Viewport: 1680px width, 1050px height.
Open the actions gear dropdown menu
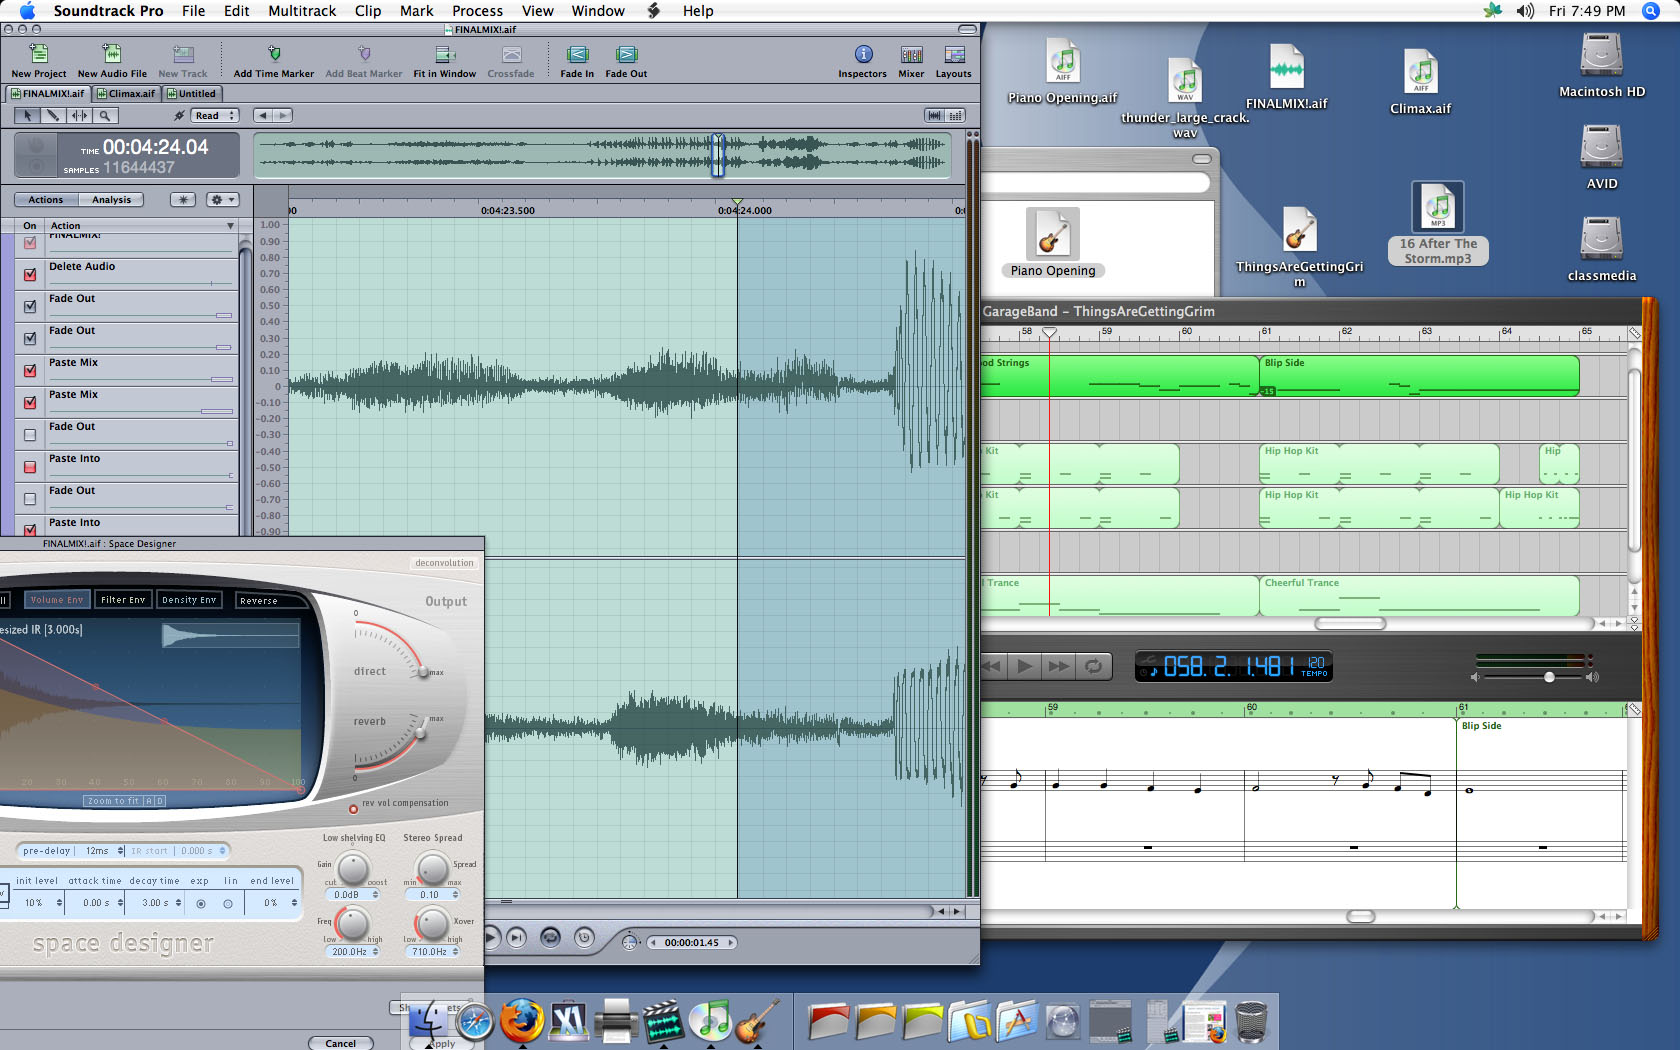click(x=222, y=200)
